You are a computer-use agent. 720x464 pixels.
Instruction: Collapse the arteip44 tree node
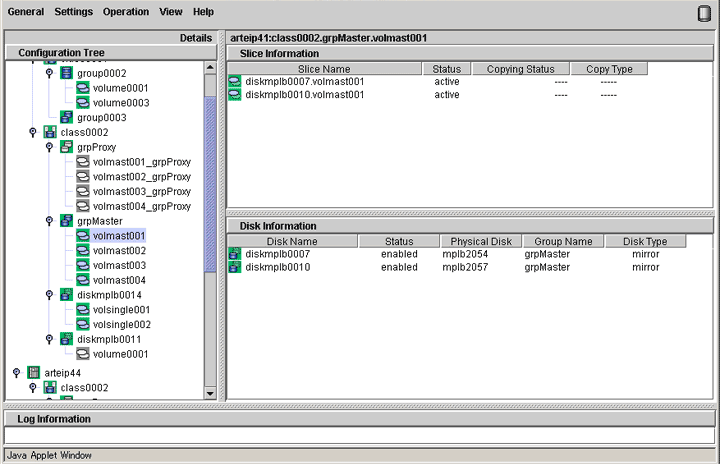coord(16,372)
